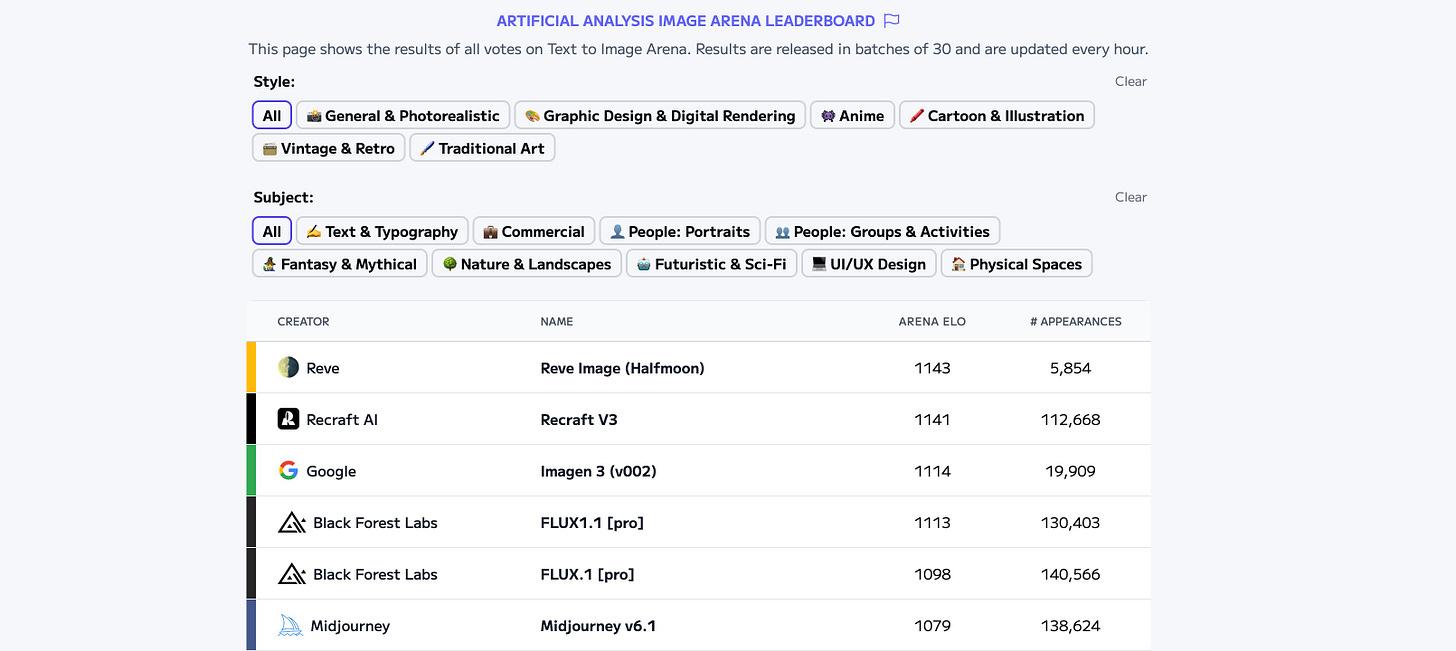Apply the Nature & Landscapes subject filter
The height and width of the screenshot is (651, 1456).
pos(526,264)
